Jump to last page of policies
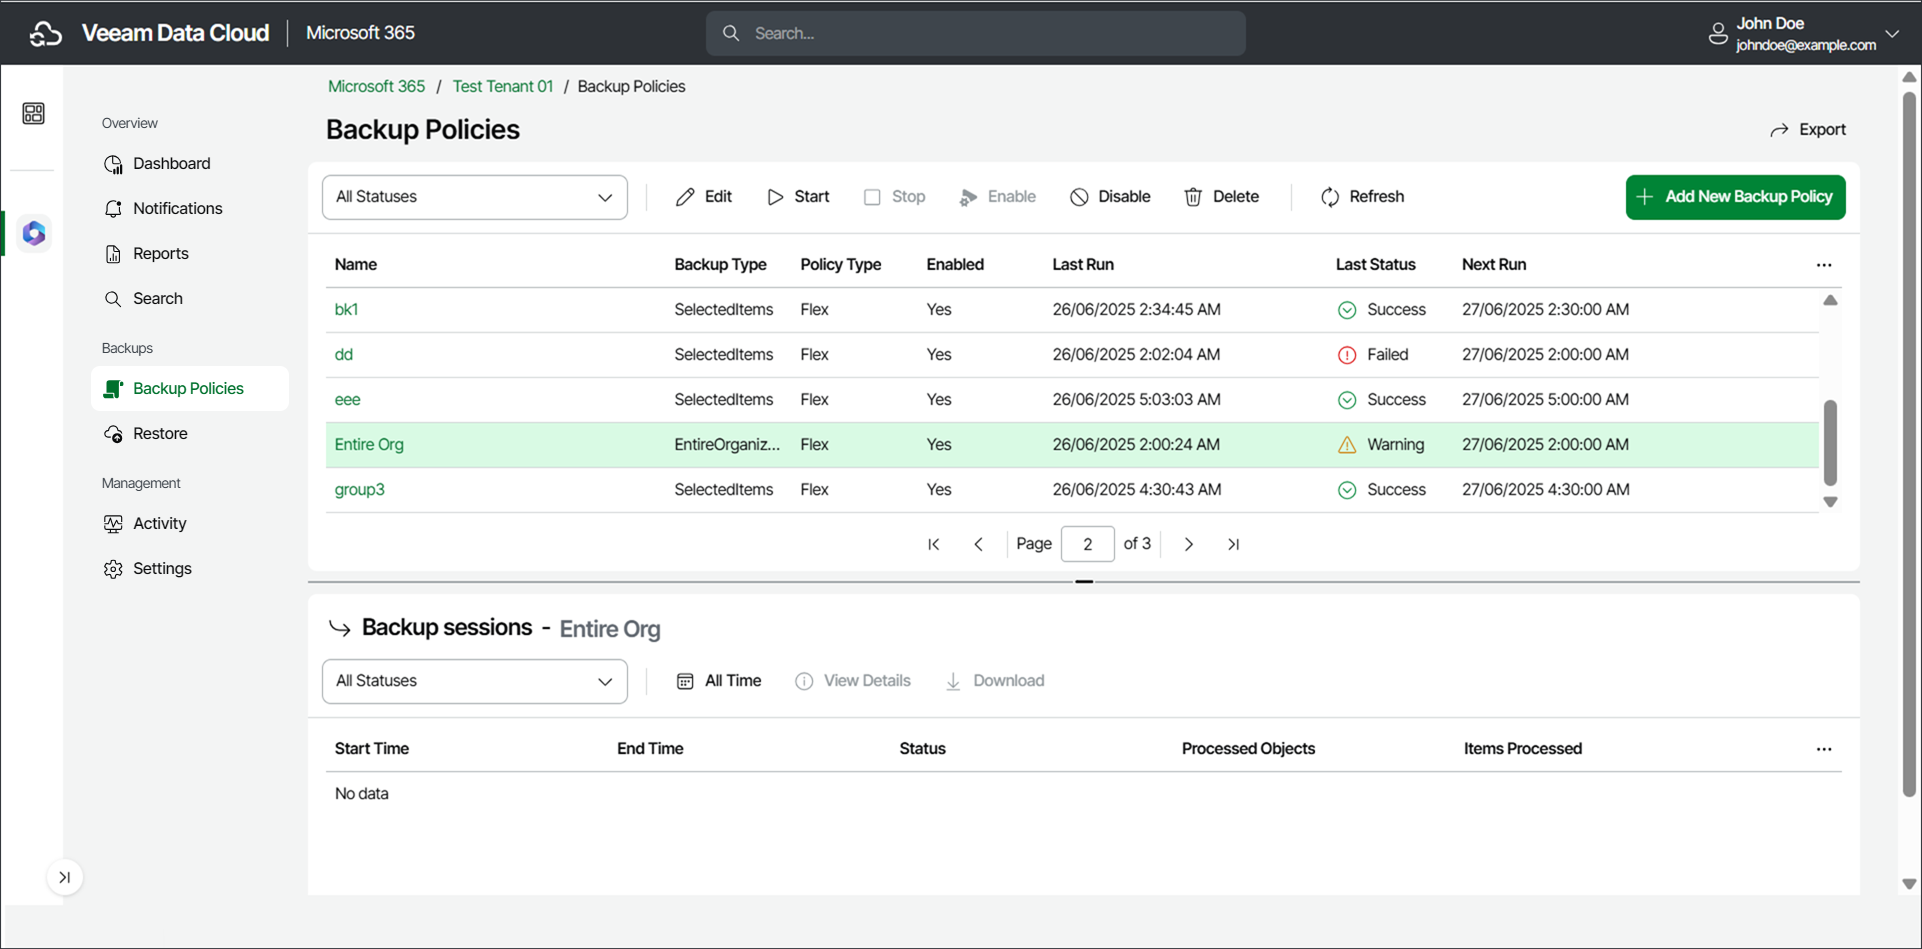 [1233, 544]
